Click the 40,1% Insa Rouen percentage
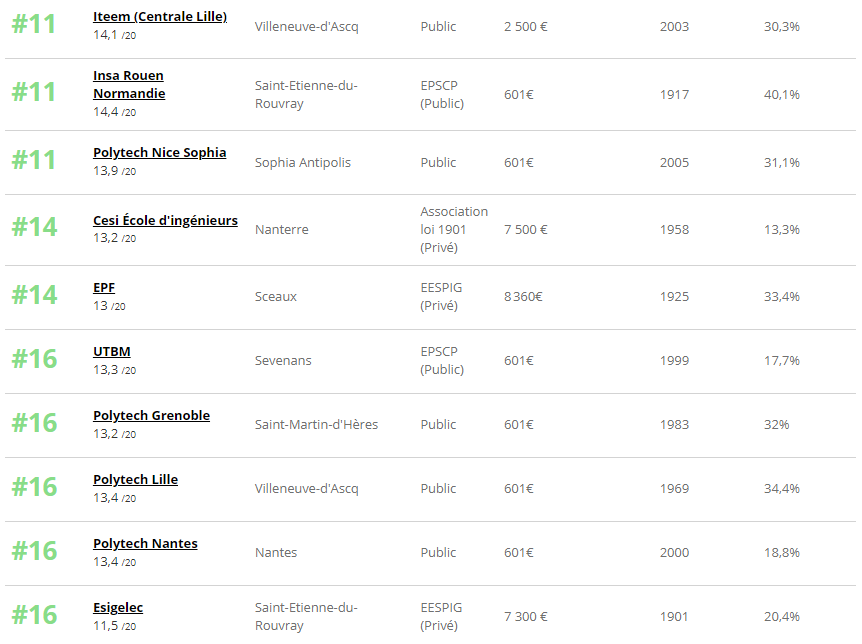Screen dimensions: 862x644 coord(781,95)
